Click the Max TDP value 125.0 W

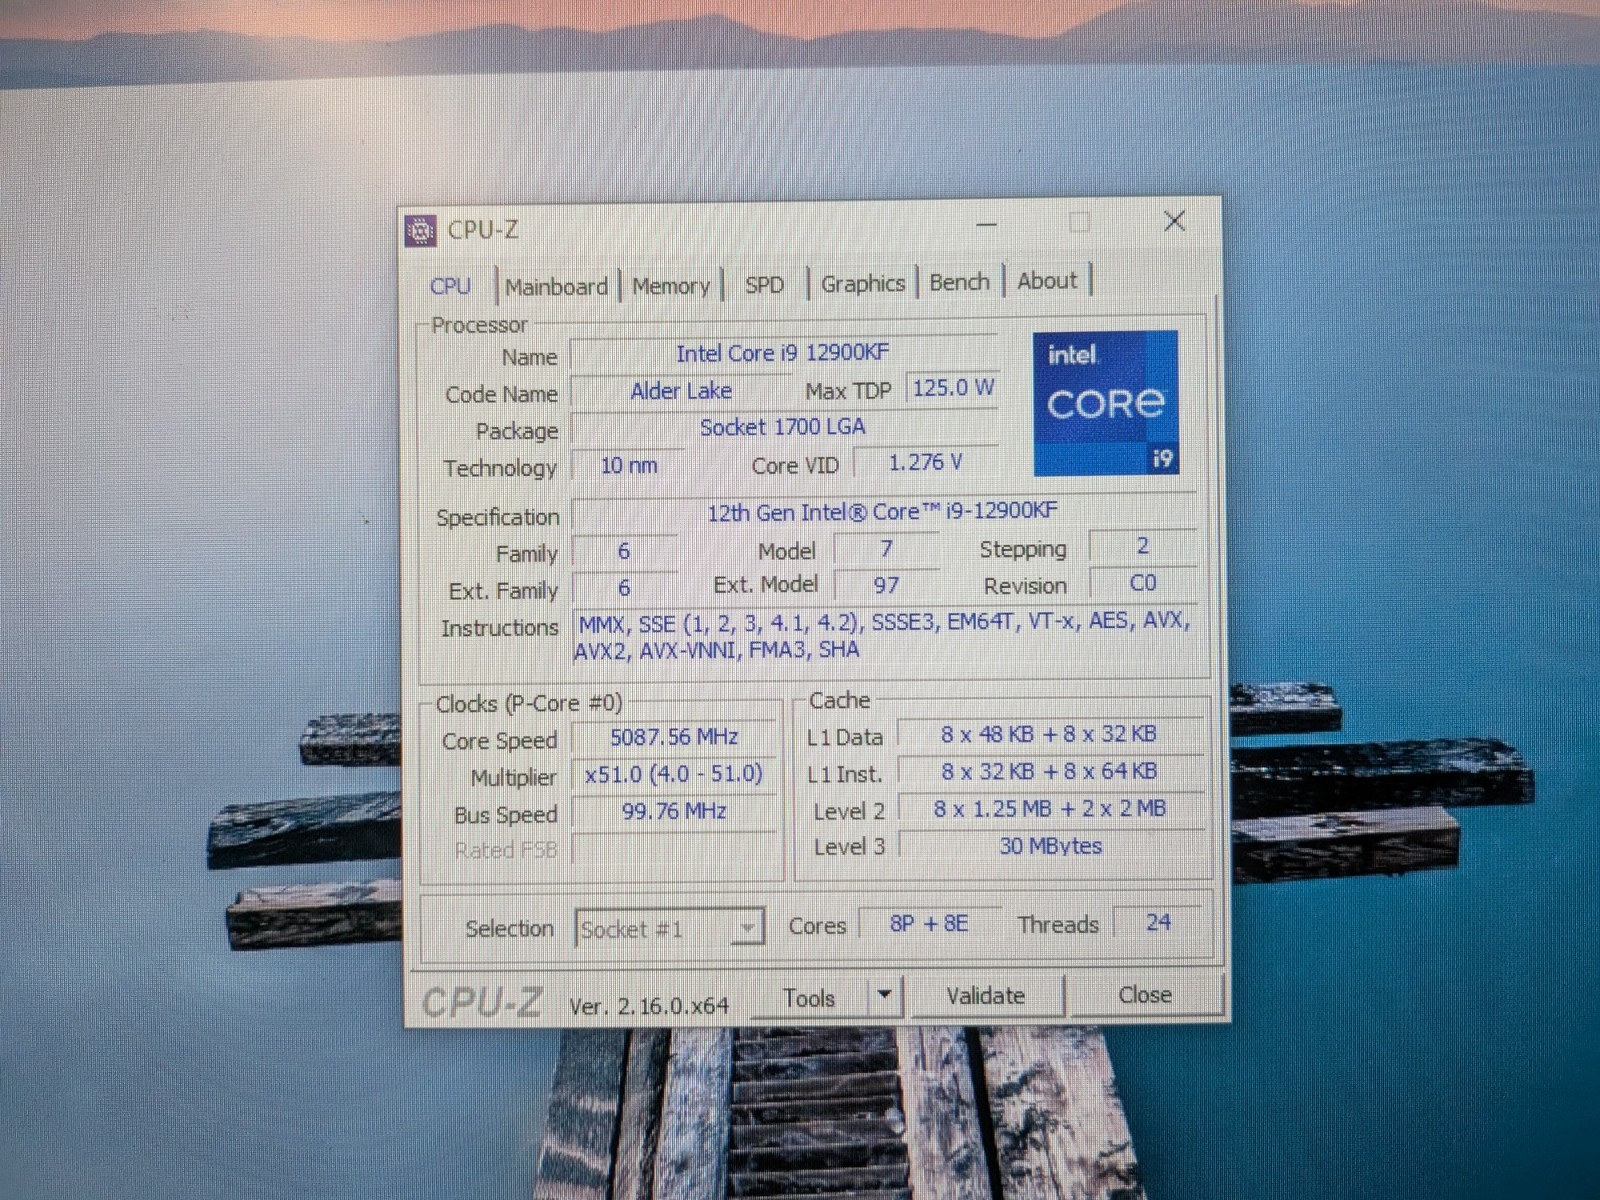click(x=953, y=388)
